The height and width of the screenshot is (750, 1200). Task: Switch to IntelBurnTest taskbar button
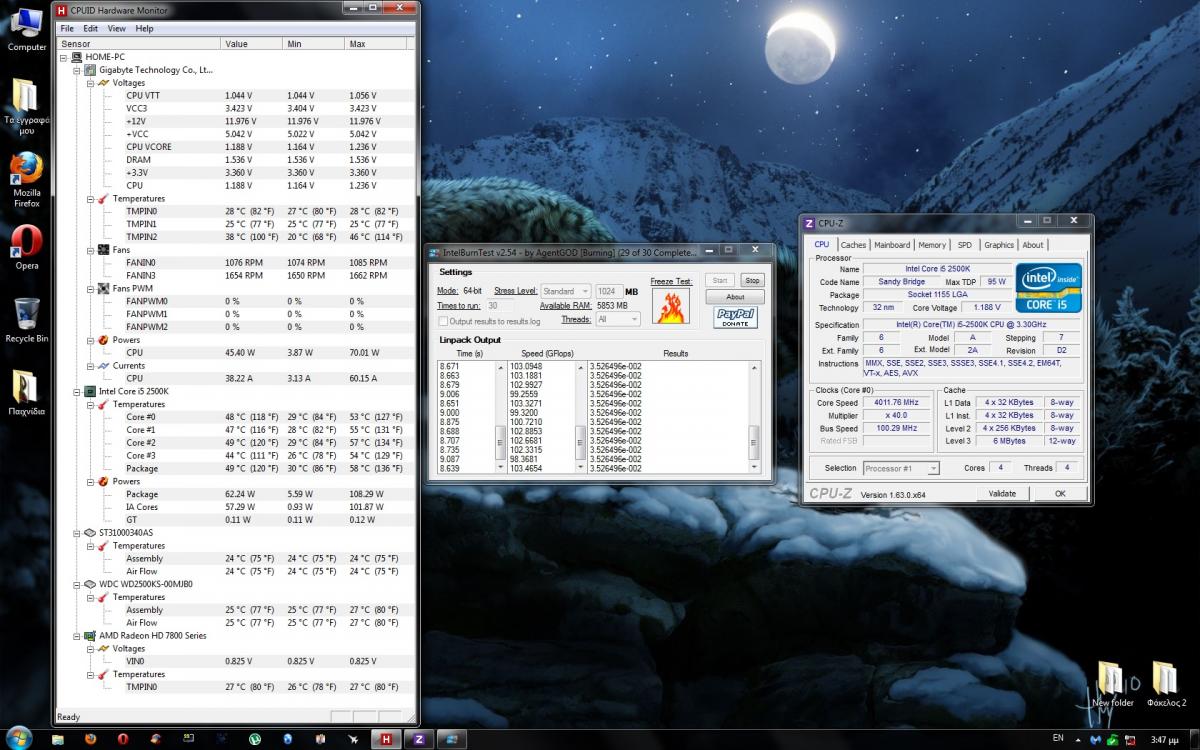(x=453, y=739)
